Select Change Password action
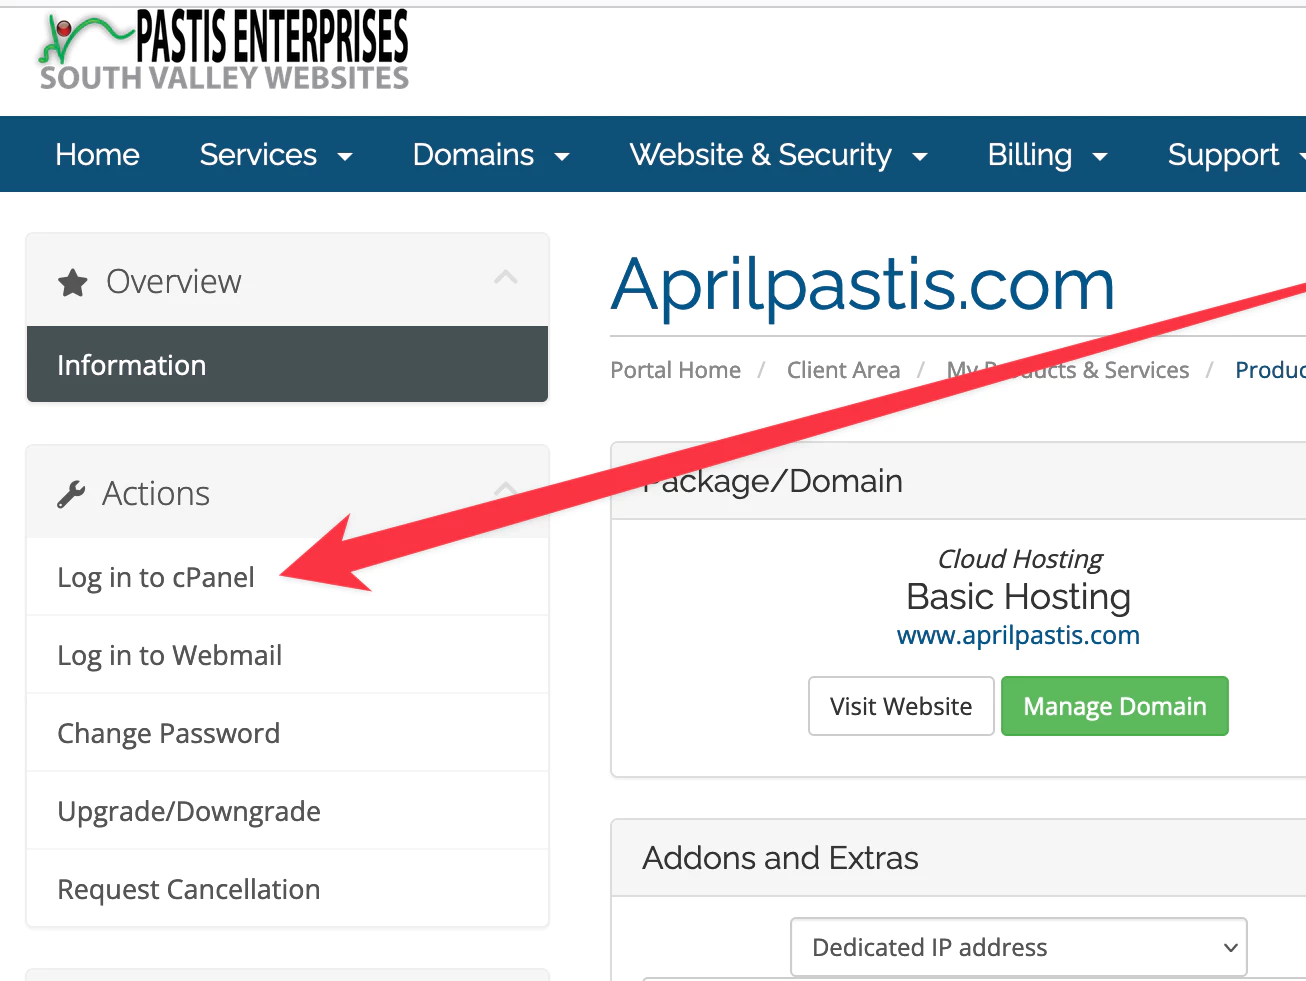Screen dimensions: 1306x981 [x=168, y=733]
